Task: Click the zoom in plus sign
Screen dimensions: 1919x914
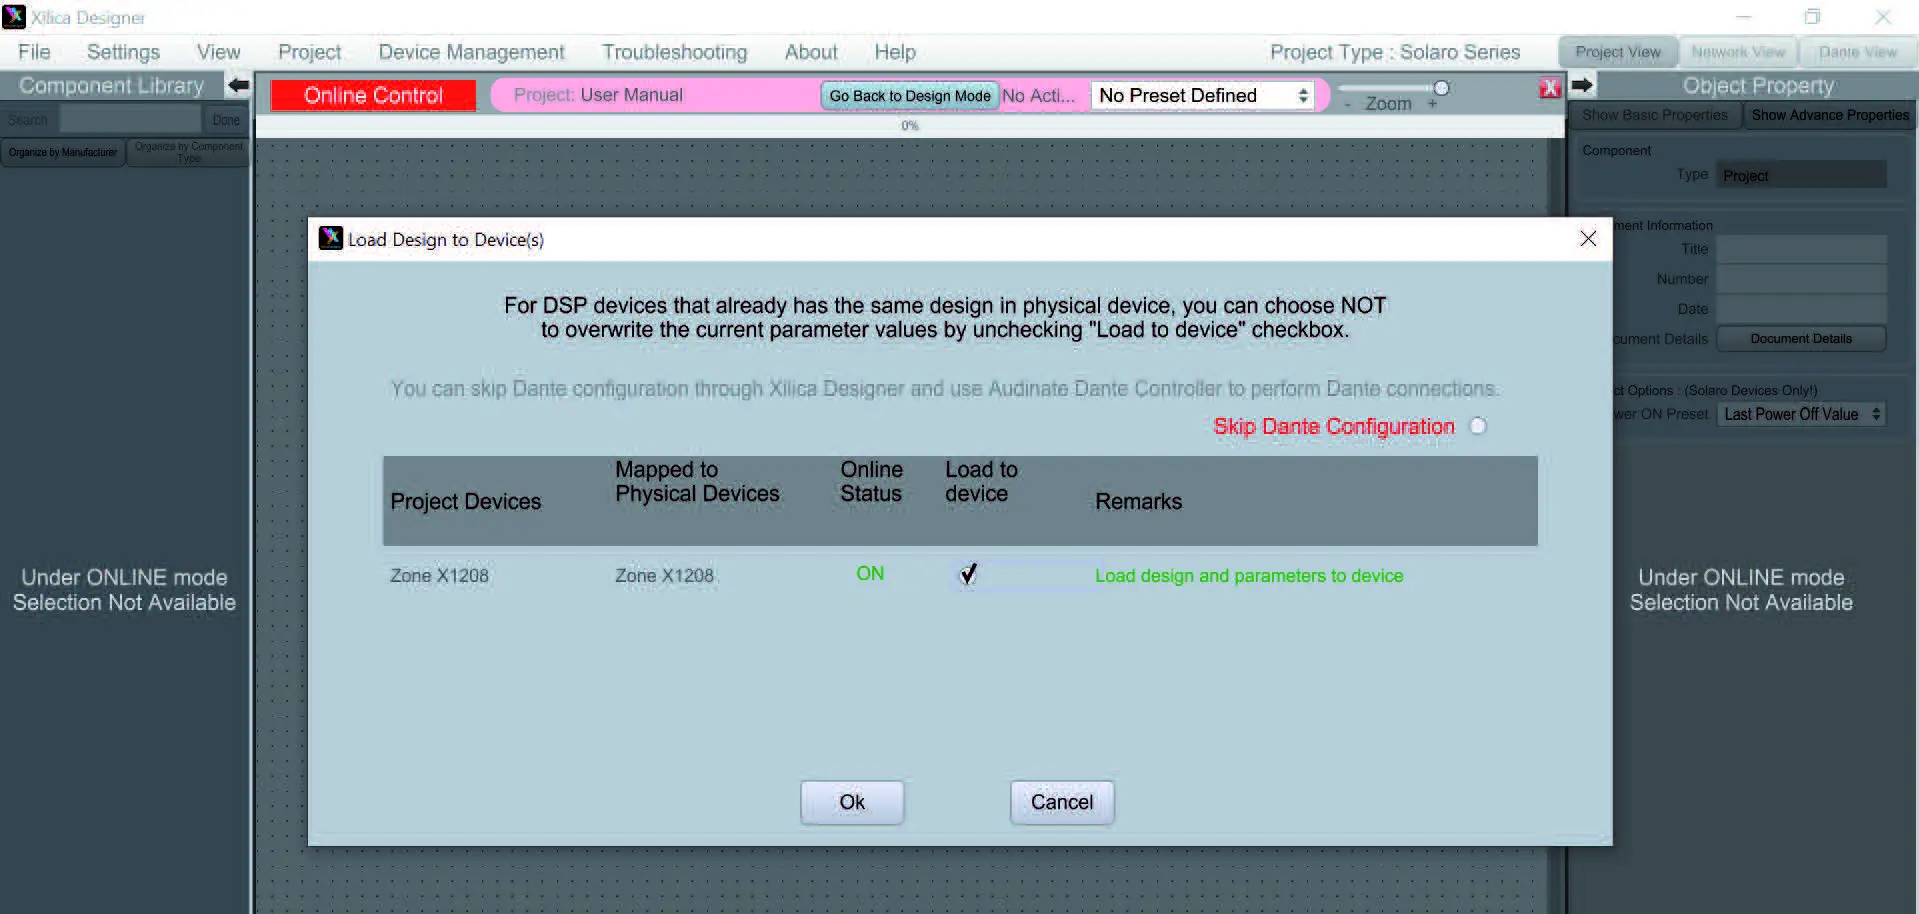Action: [1432, 104]
